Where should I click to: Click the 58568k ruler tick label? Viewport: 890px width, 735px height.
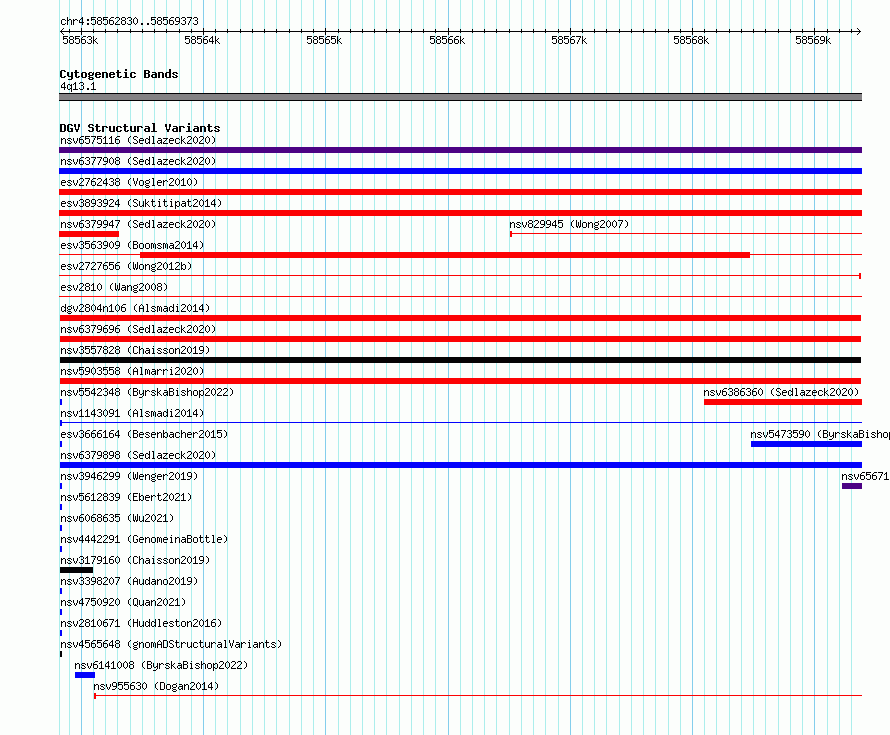(x=691, y=40)
